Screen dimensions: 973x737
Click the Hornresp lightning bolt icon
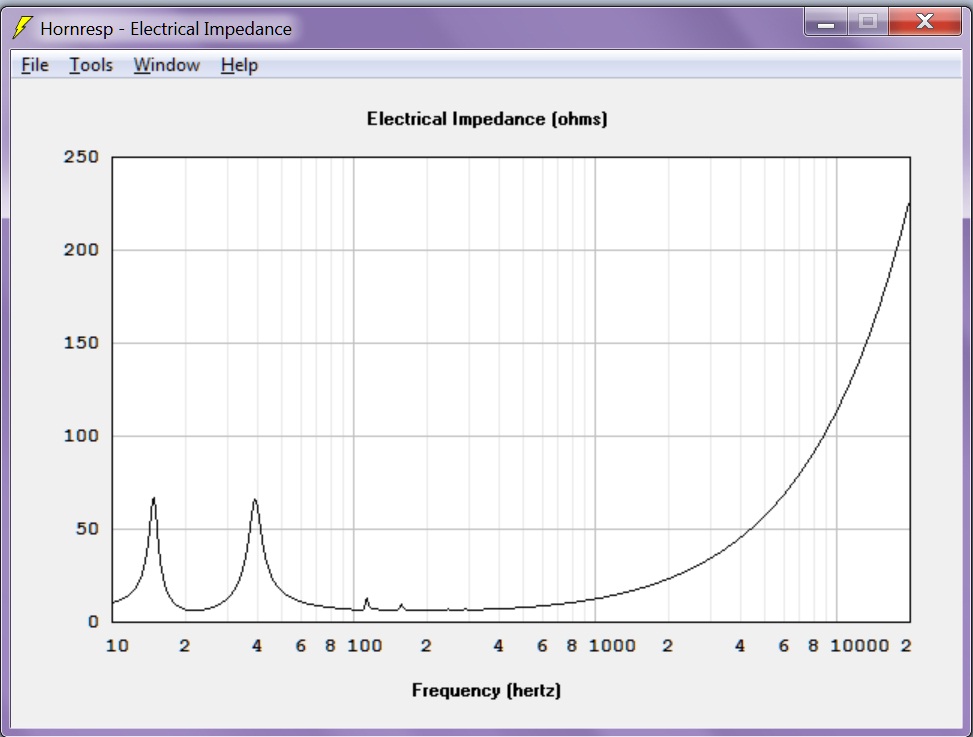(22, 27)
